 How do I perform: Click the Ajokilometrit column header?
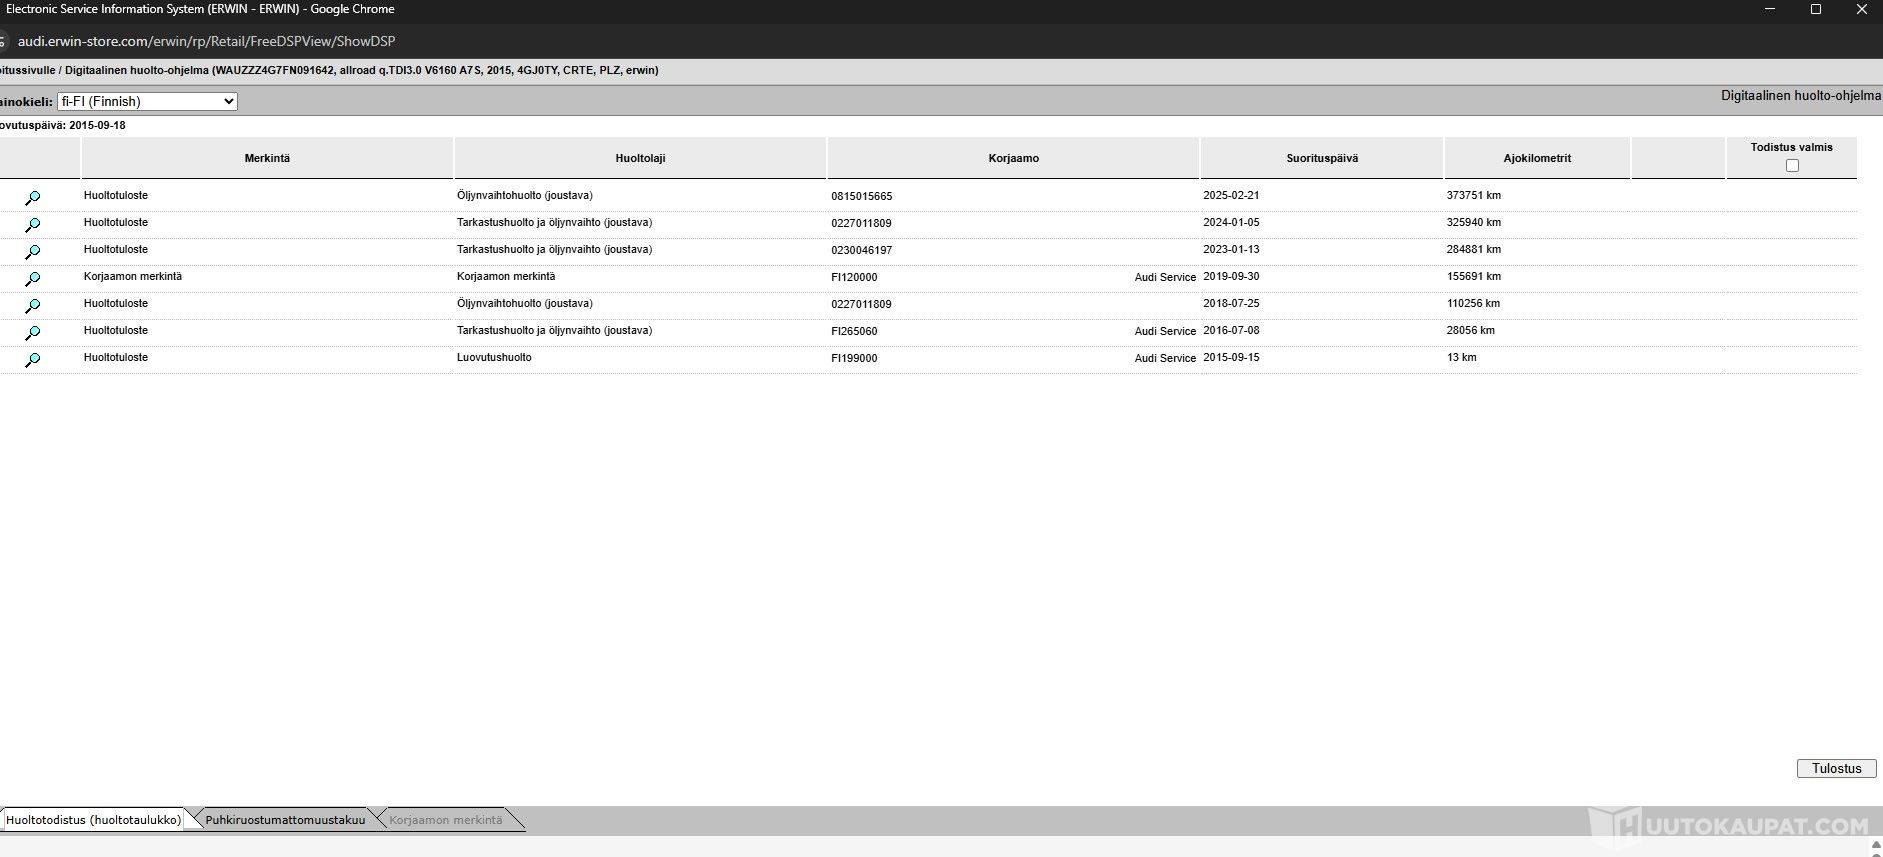(x=1537, y=158)
